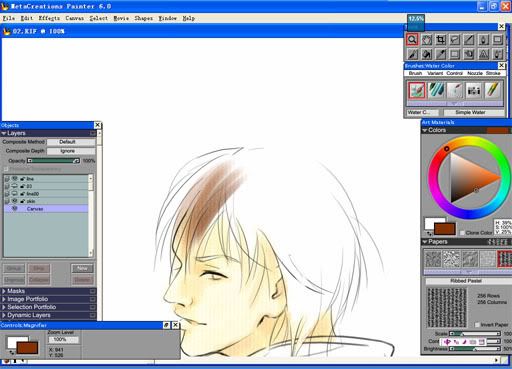Select the triangle-shaped tool in the toolbox
The height and width of the screenshot is (369, 512).
[483, 54]
